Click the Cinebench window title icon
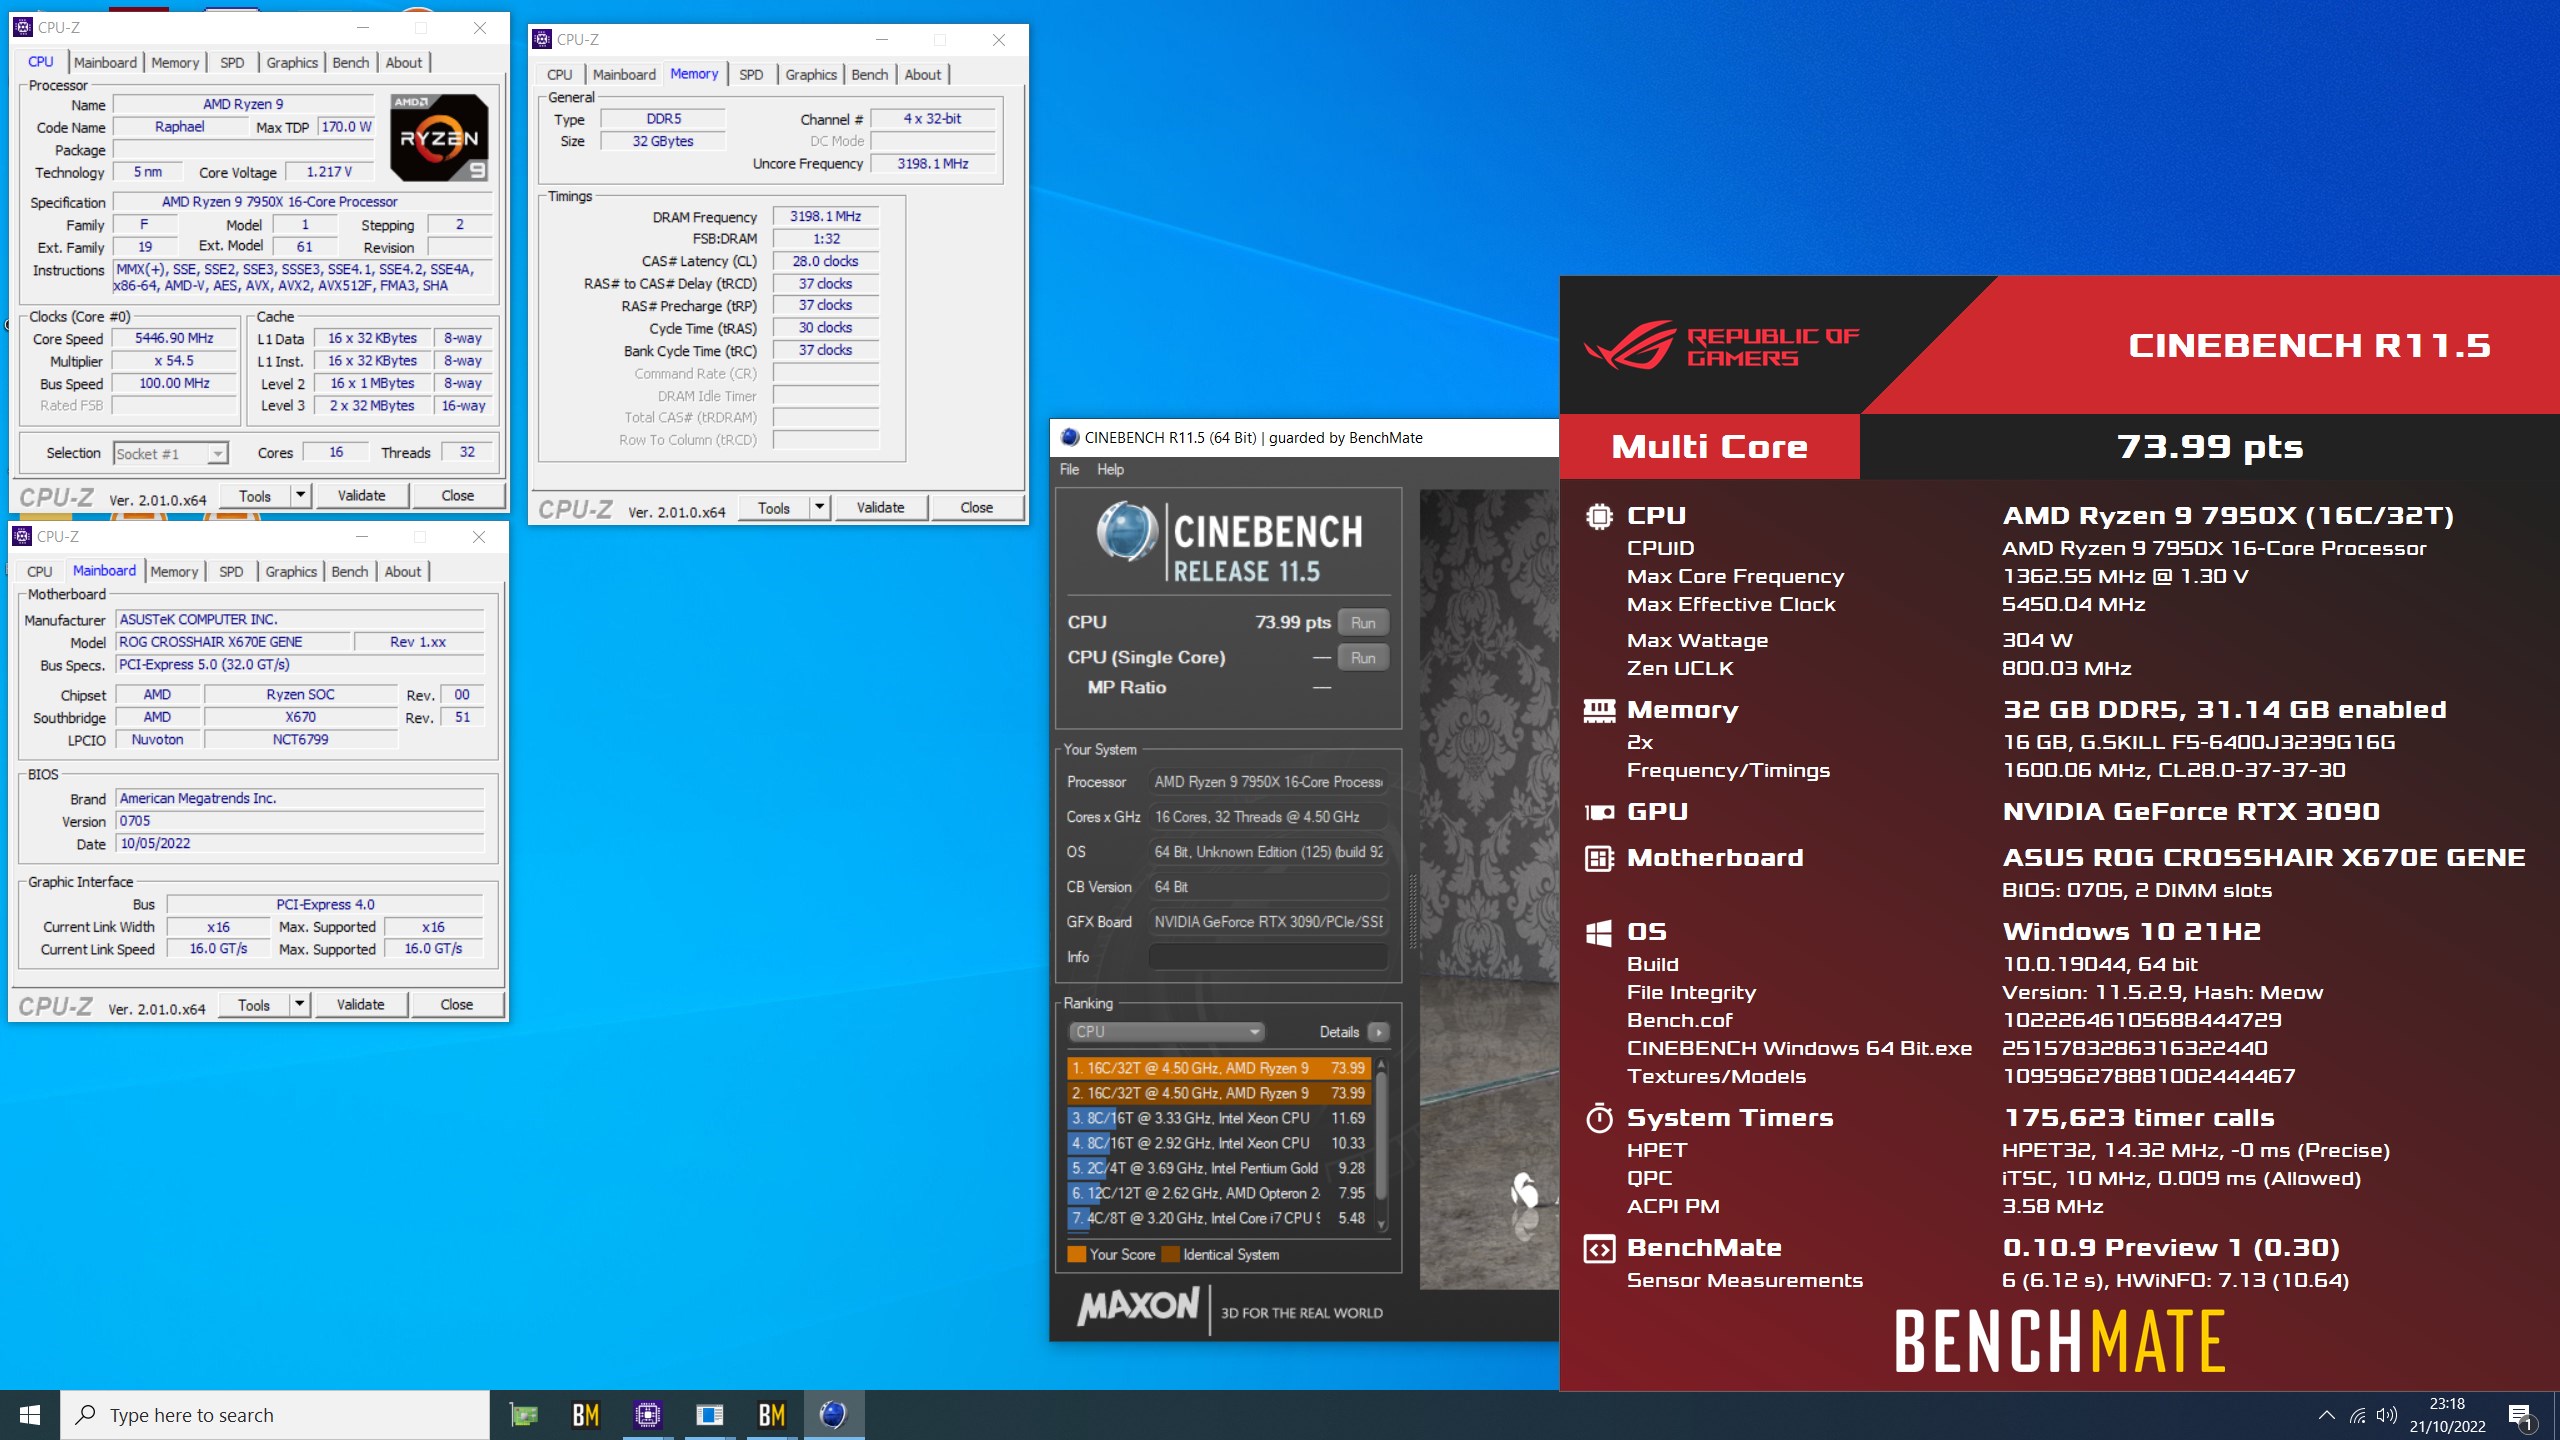The height and width of the screenshot is (1440, 2560). click(x=1069, y=437)
